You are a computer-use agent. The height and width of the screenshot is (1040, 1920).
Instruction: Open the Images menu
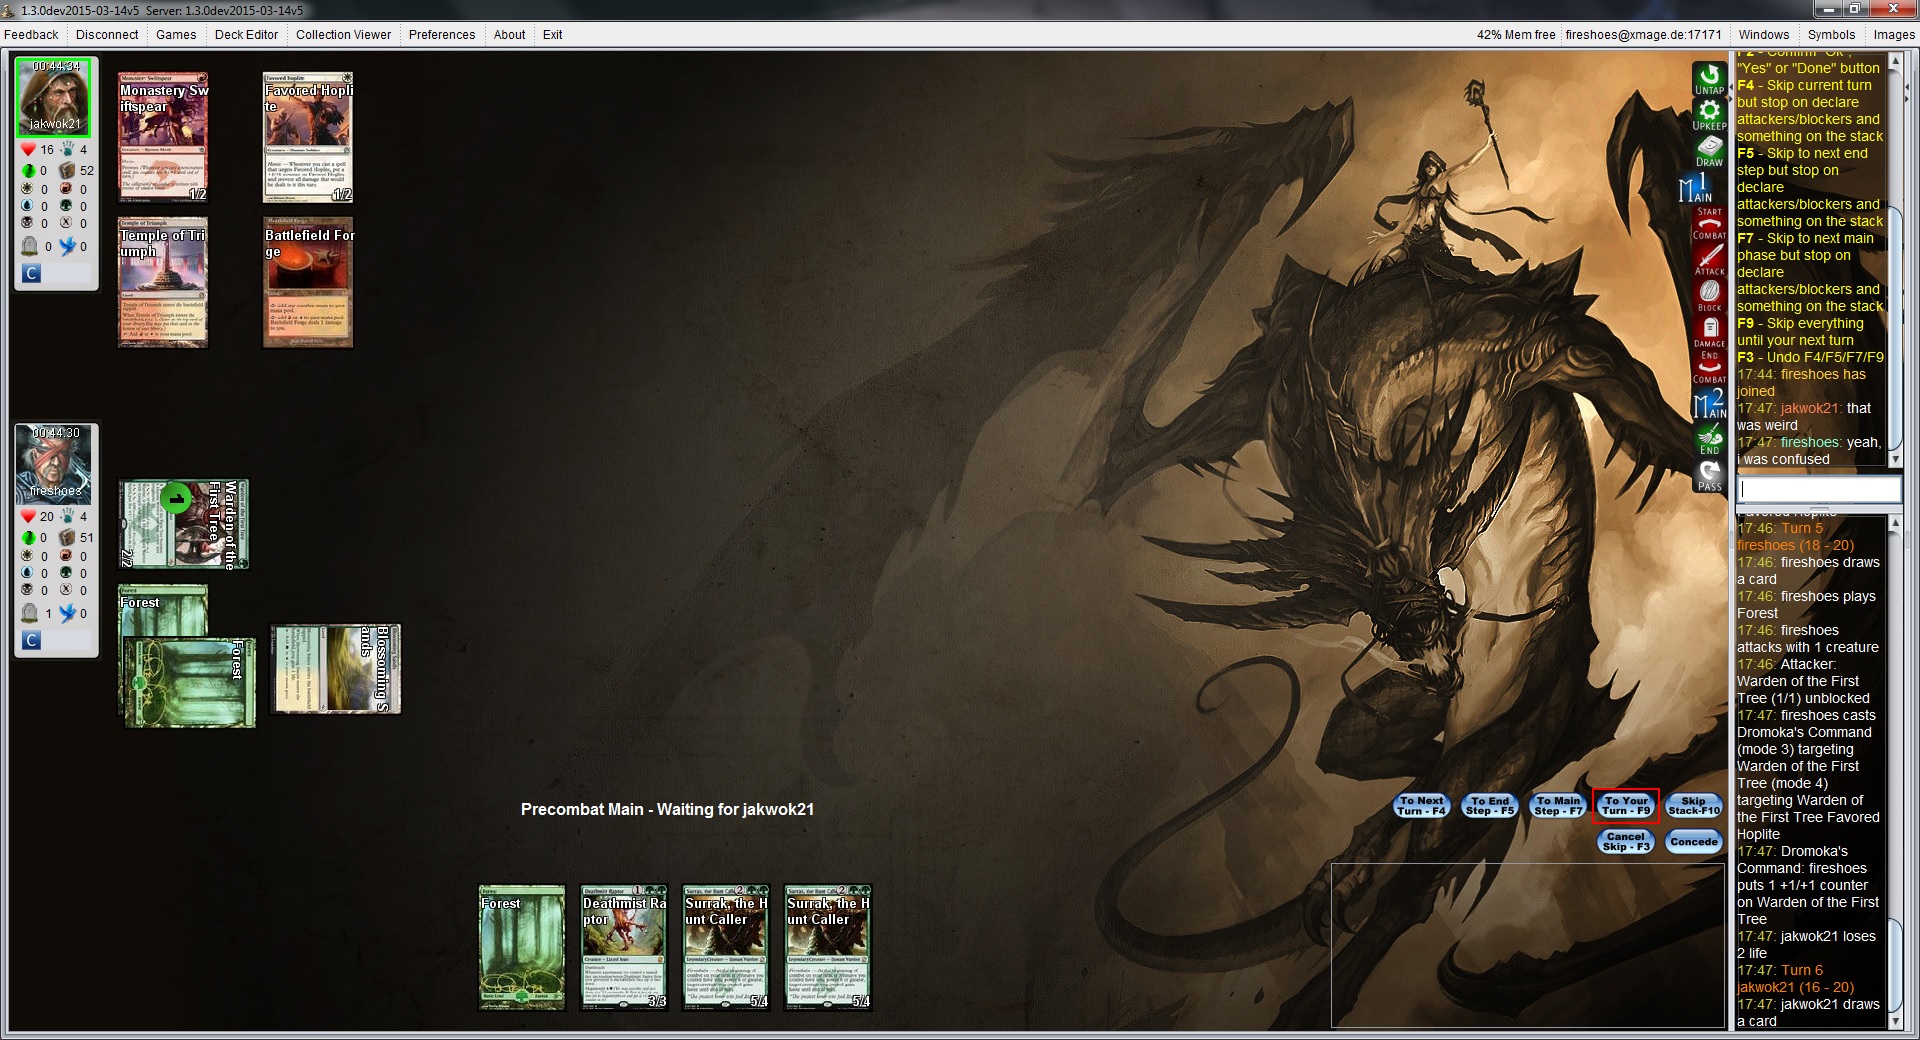tap(1894, 34)
